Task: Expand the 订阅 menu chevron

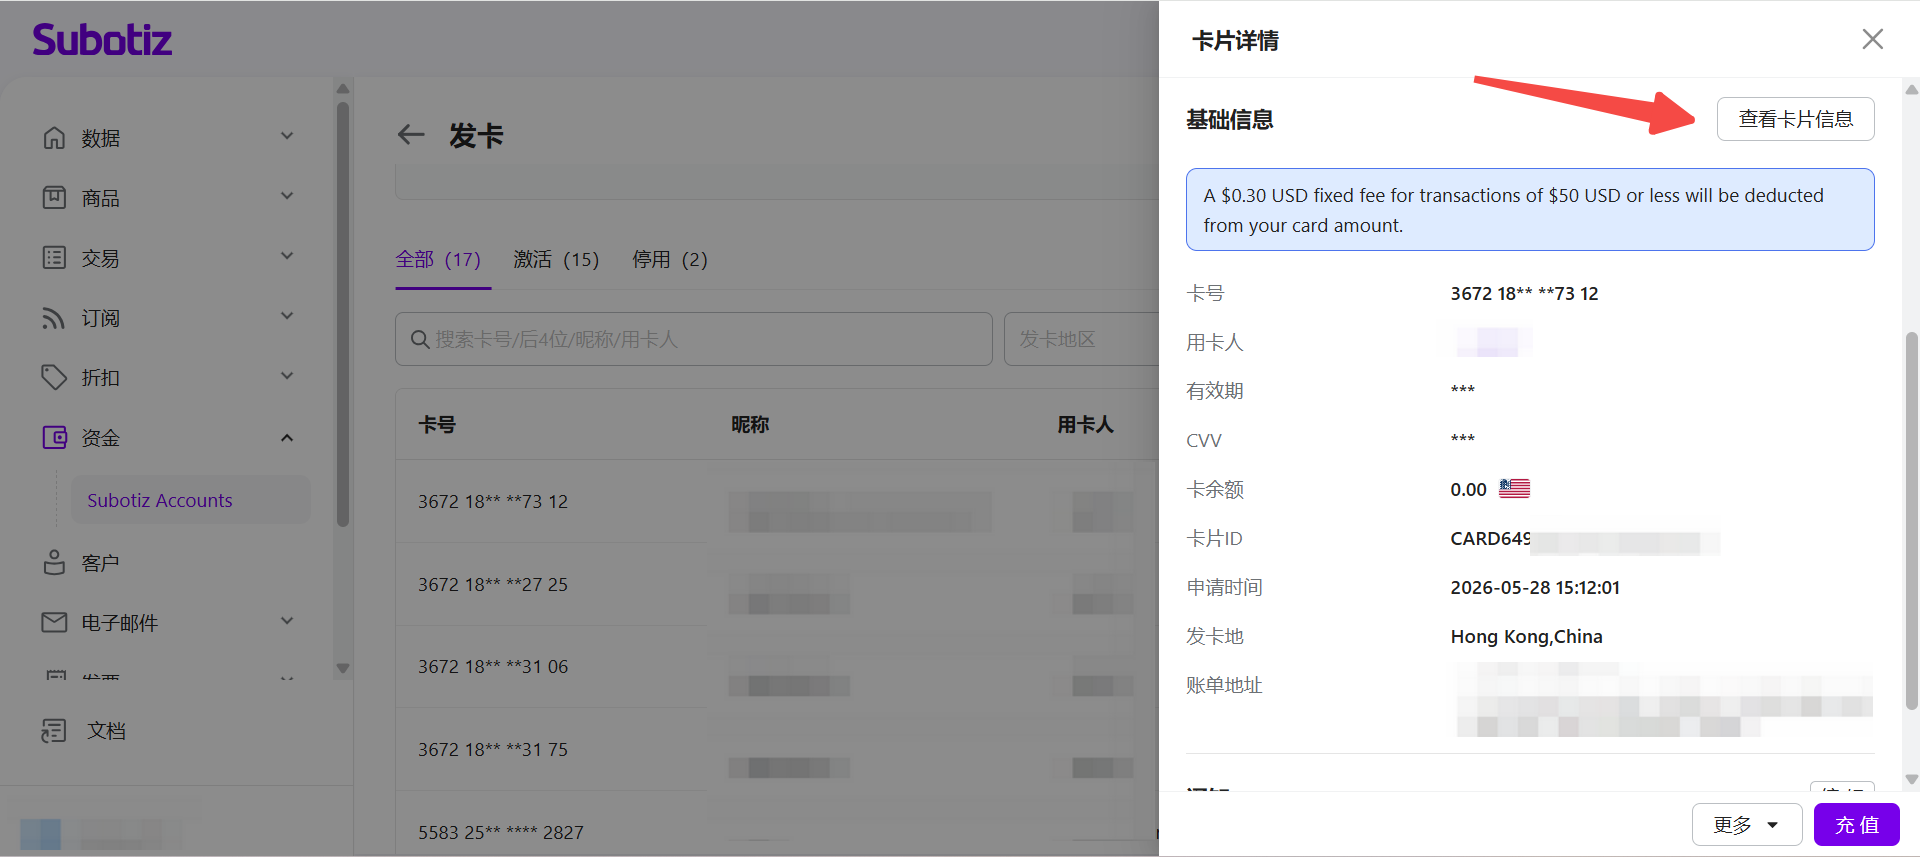Action: point(287,316)
